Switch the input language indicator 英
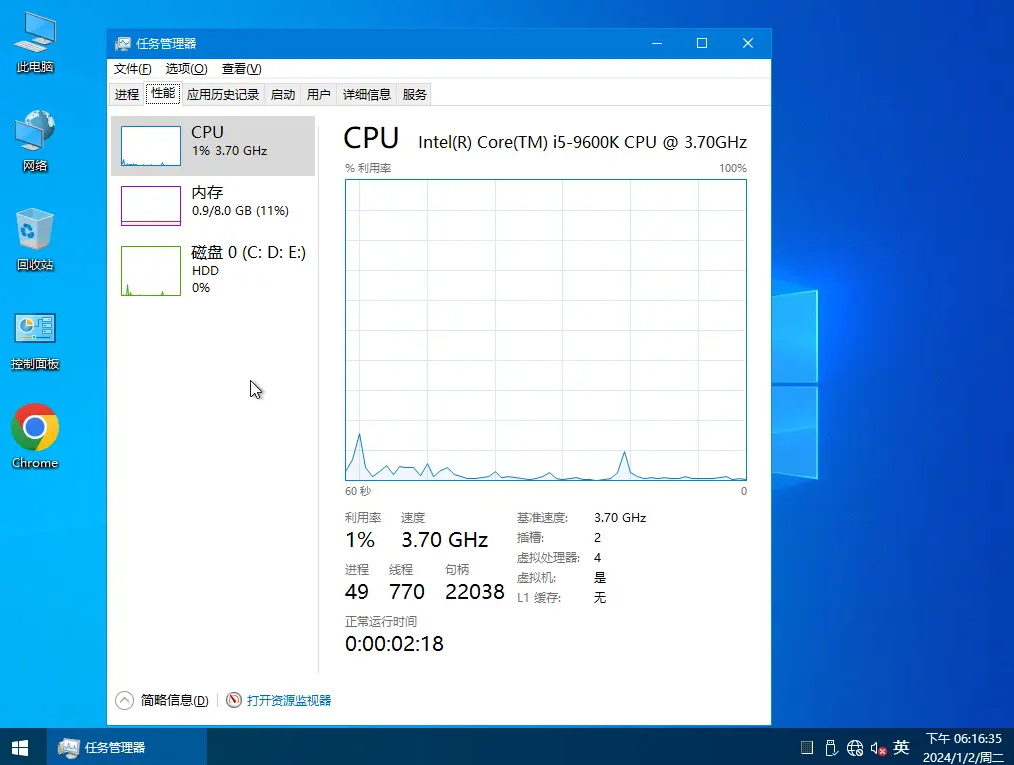Screen dimensions: 1014x765 click(901, 747)
